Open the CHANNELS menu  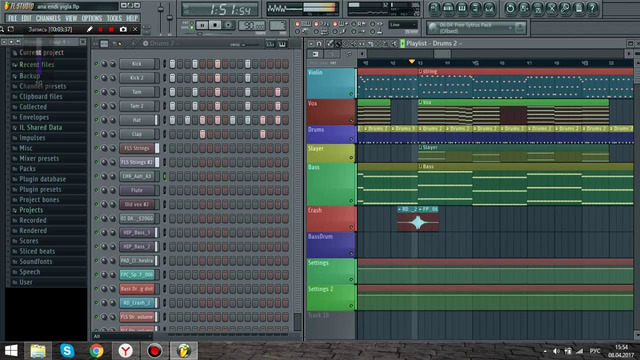48,18
